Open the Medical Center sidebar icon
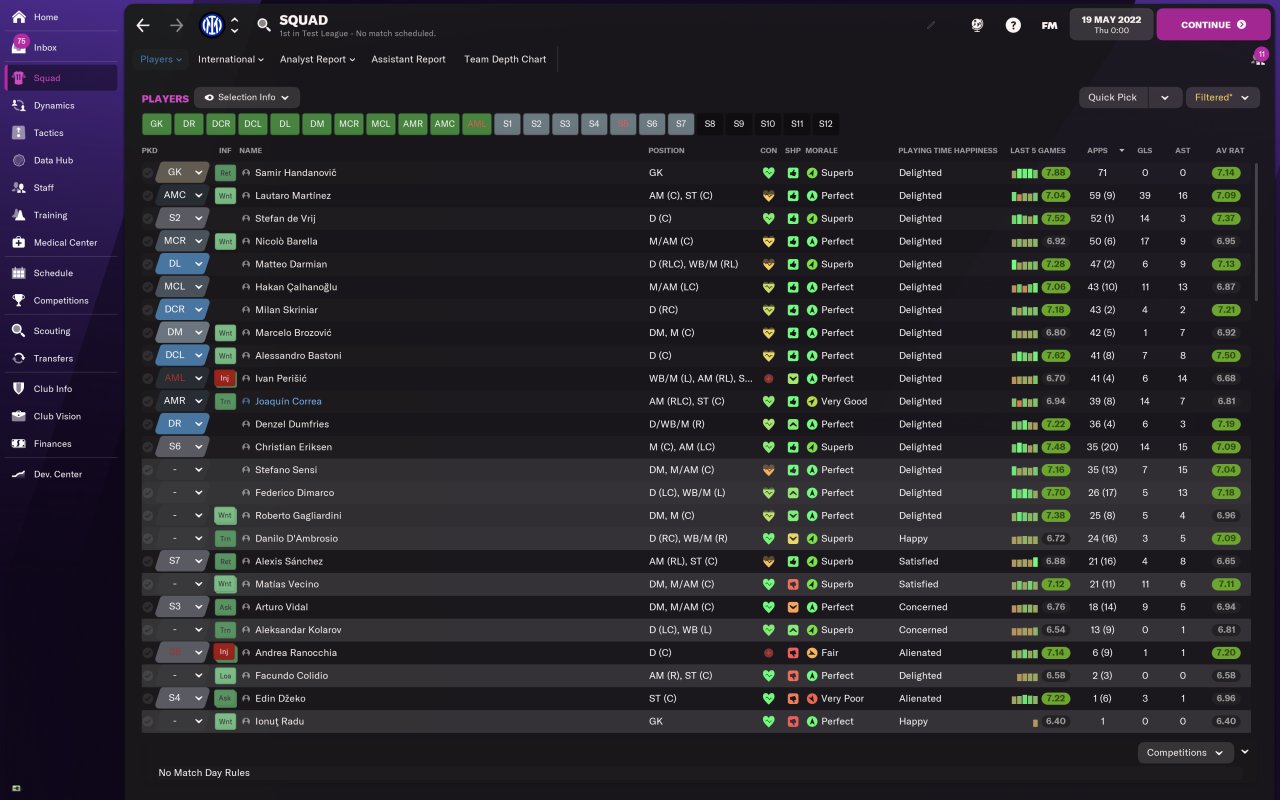1280x800 pixels. tap(19, 242)
